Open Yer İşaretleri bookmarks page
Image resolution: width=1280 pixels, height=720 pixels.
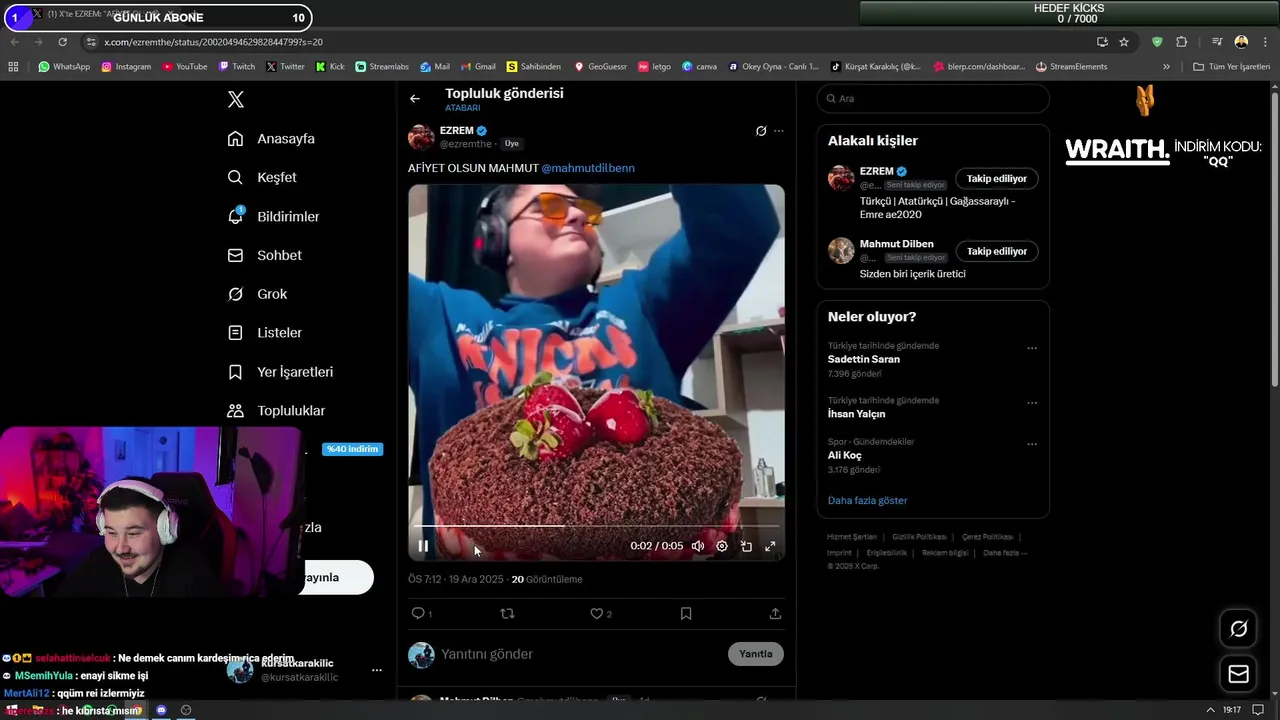tap(280, 372)
